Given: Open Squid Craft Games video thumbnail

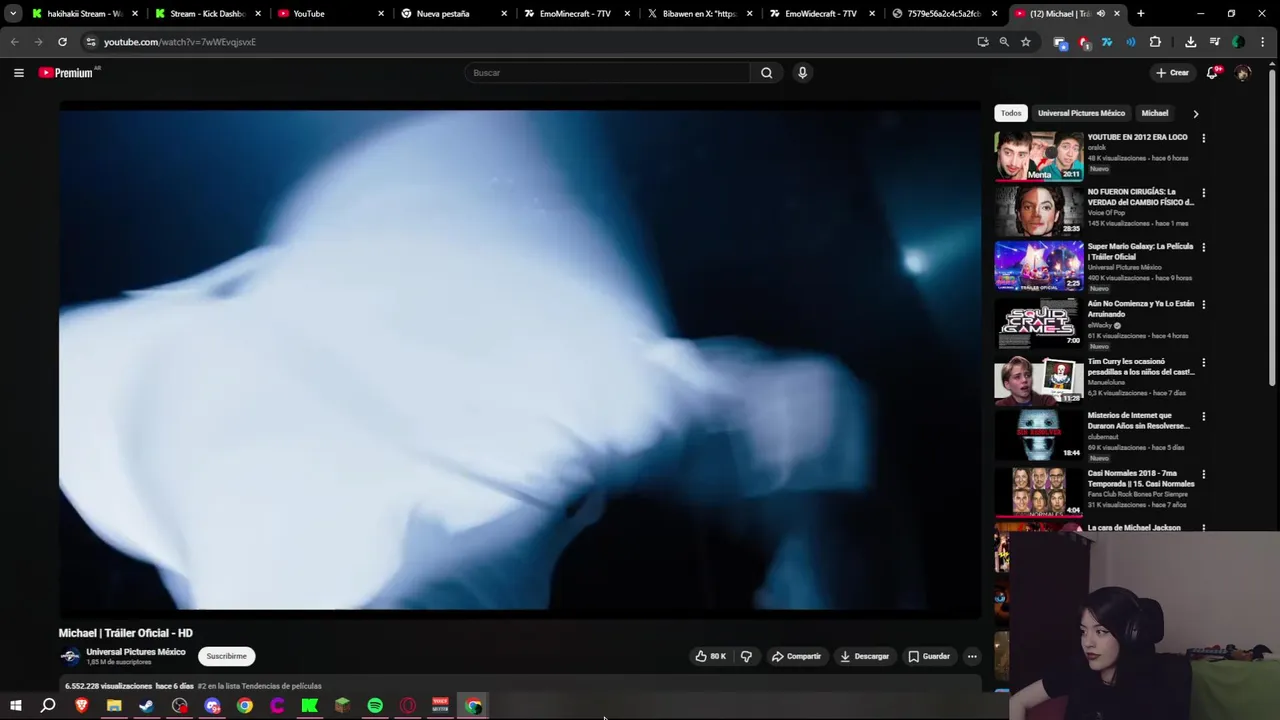Looking at the screenshot, I should pos(1039,322).
